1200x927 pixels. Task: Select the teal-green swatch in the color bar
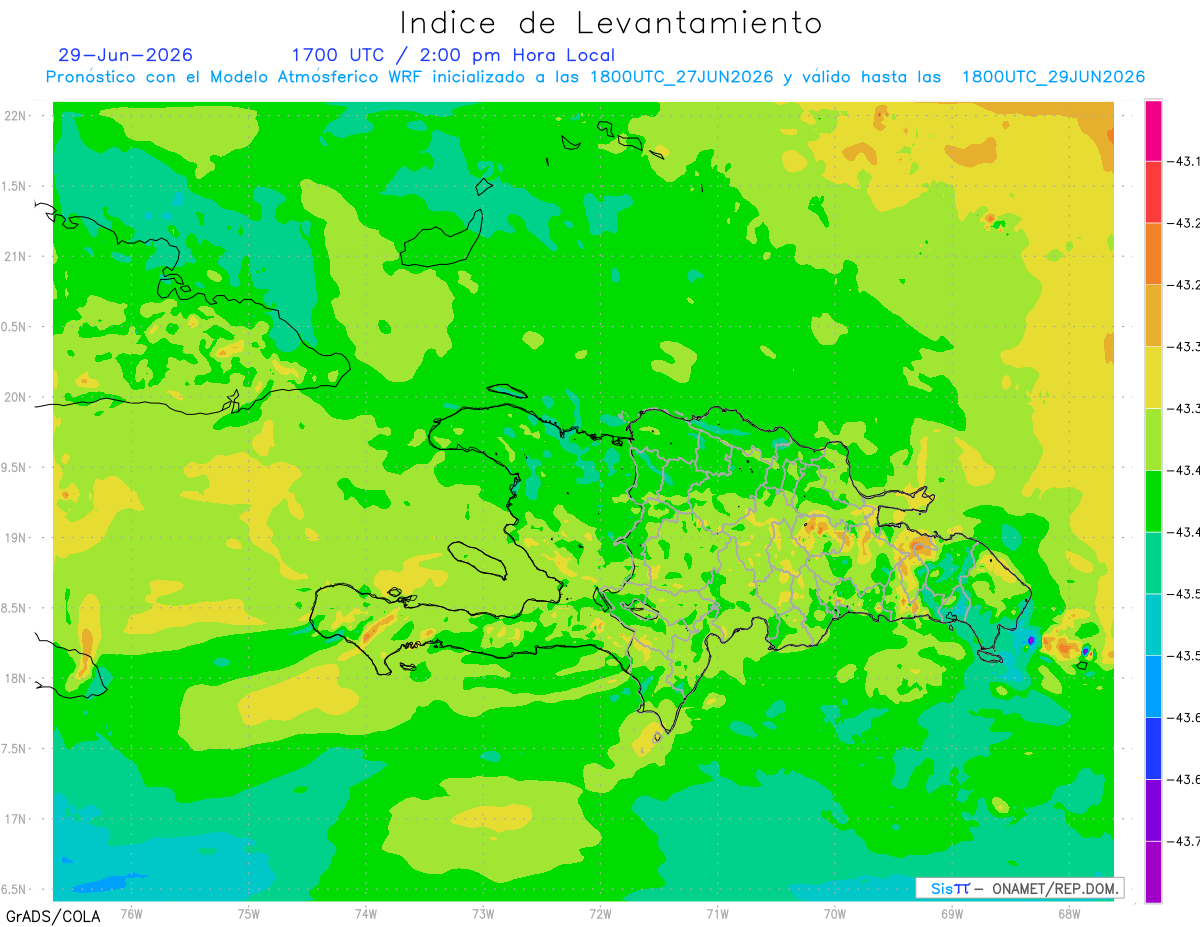(x=1153, y=563)
